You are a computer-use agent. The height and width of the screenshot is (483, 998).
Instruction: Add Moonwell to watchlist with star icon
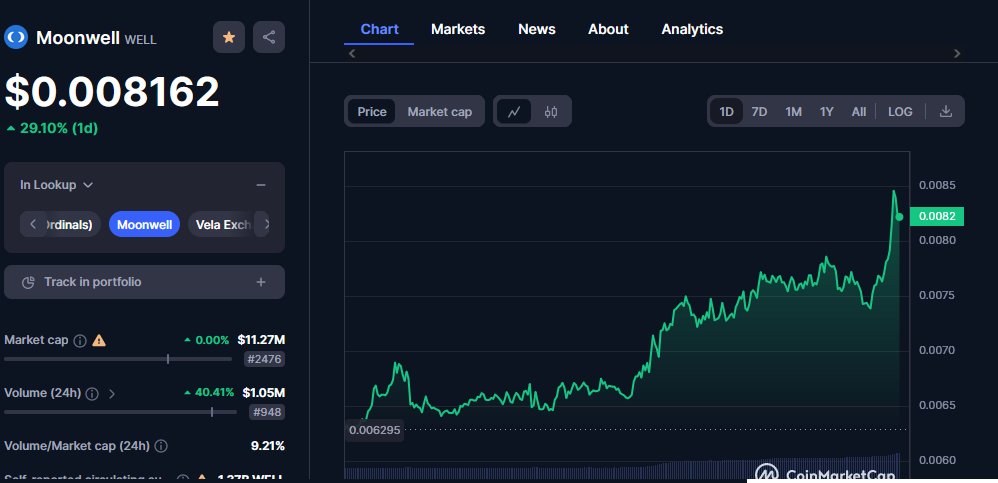click(x=228, y=38)
